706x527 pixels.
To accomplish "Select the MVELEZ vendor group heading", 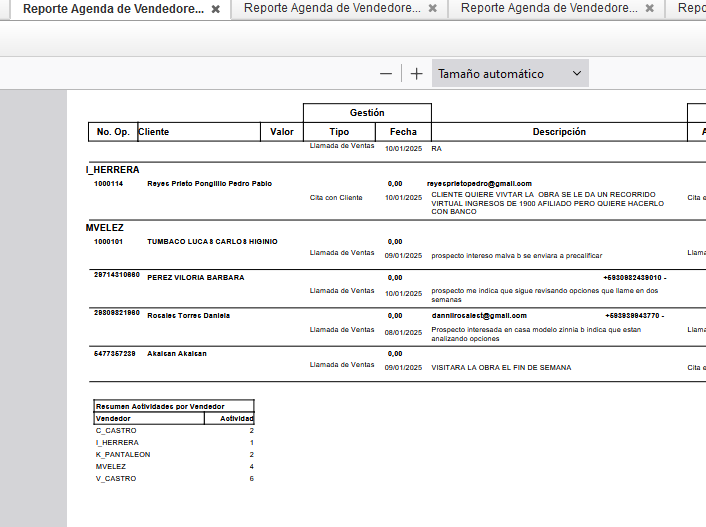I will (x=105, y=228).
